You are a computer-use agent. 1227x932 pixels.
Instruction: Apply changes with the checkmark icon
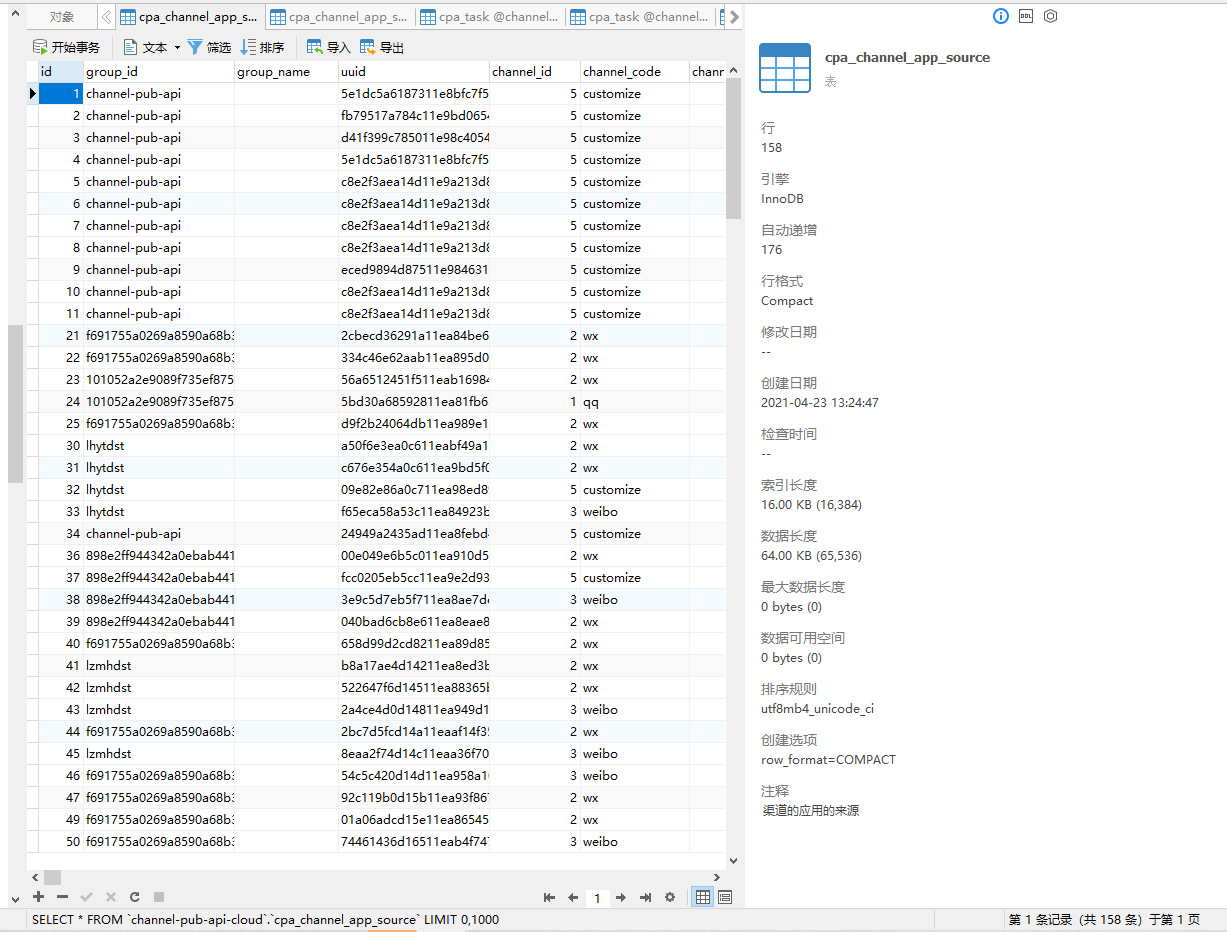(87, 897)
